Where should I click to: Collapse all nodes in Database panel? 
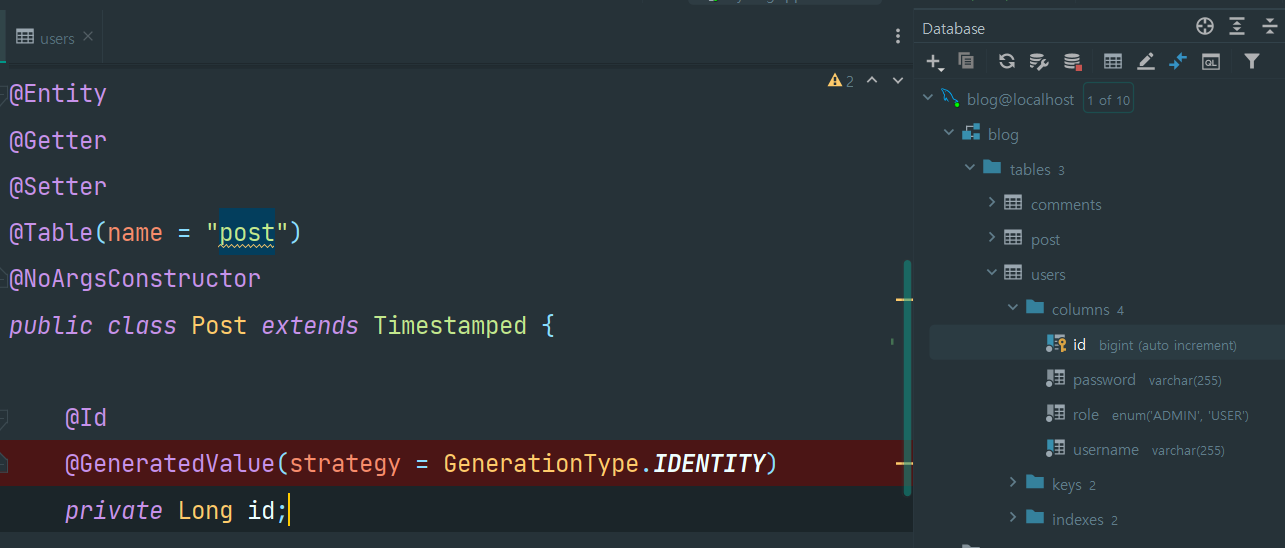tap(1270, 27)
